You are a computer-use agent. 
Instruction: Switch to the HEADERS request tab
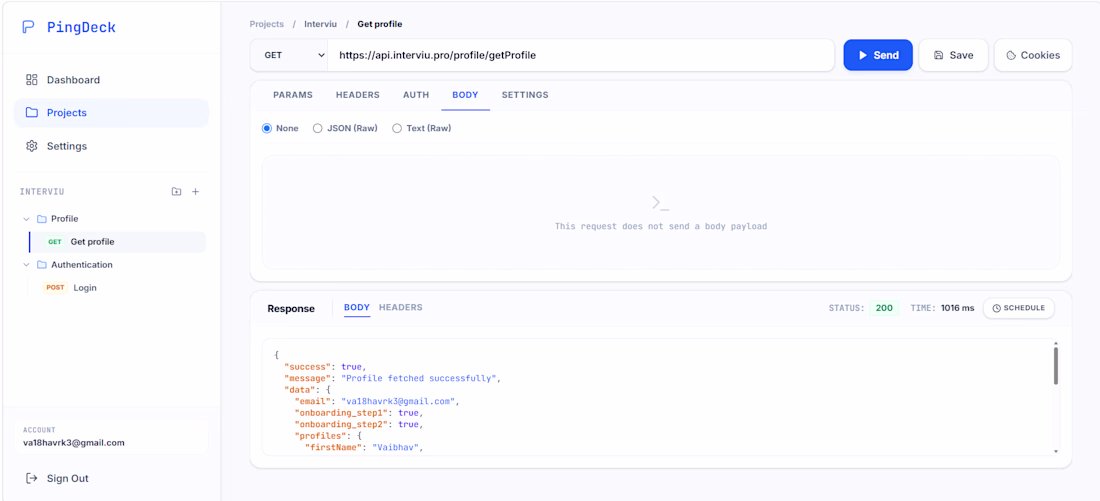tap(358, 95)
